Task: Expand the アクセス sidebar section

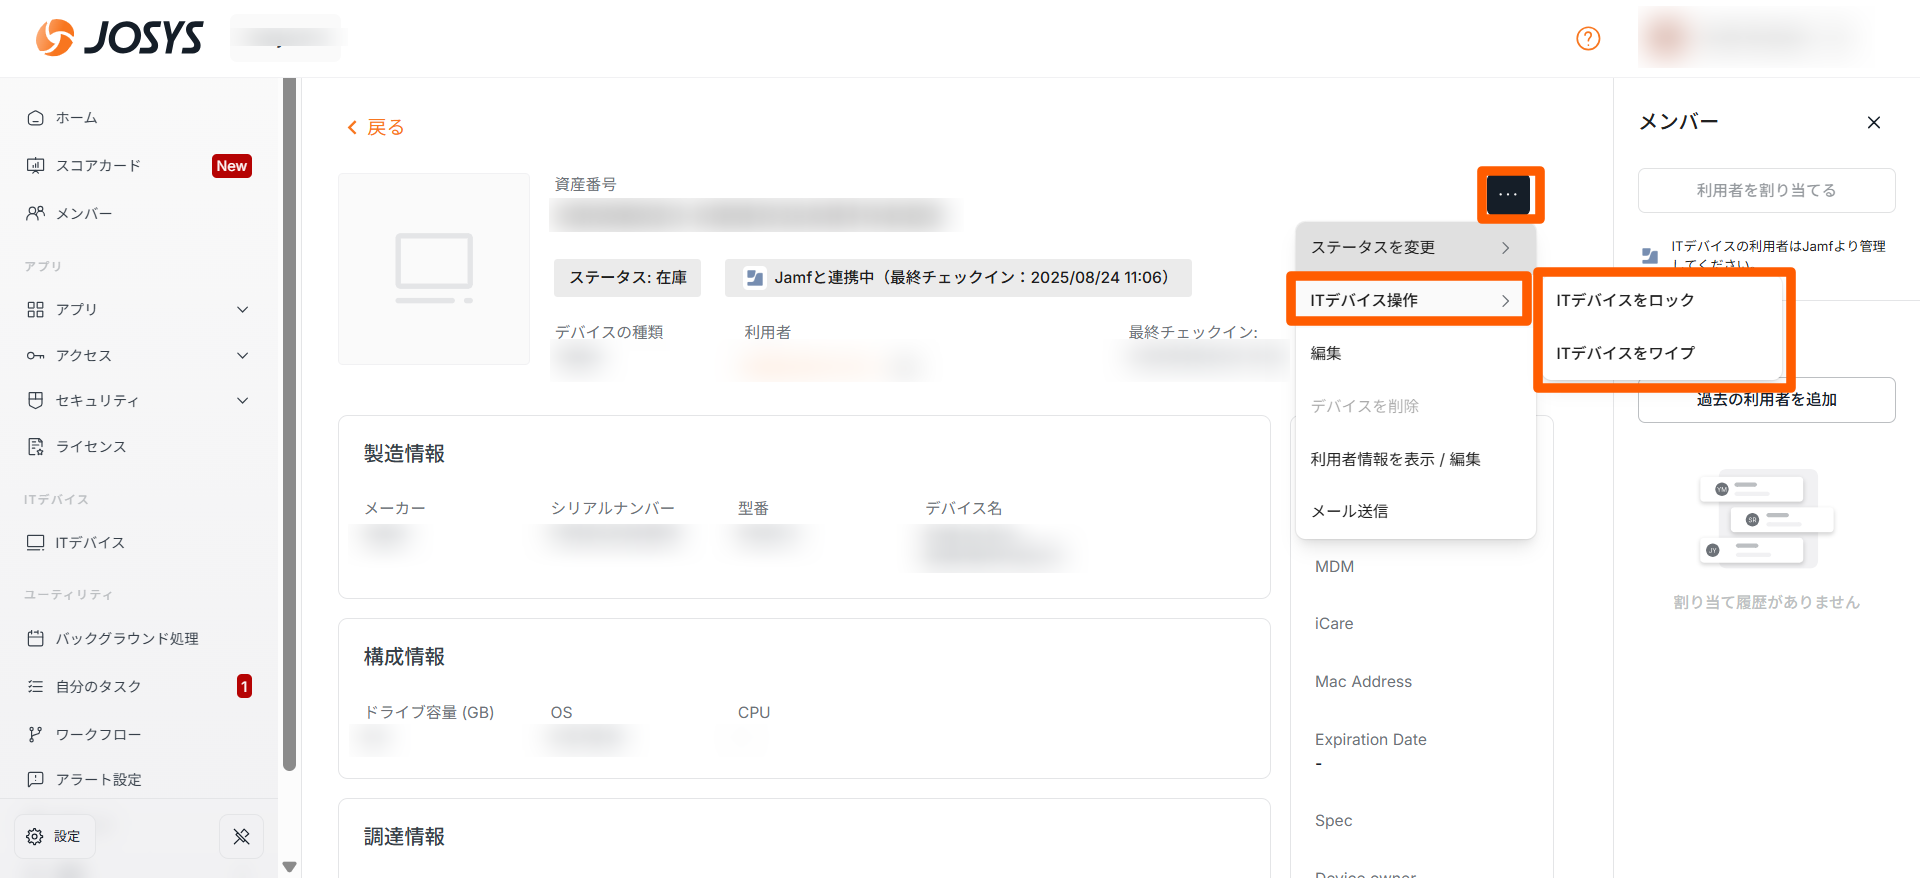Action: (242, 355)
